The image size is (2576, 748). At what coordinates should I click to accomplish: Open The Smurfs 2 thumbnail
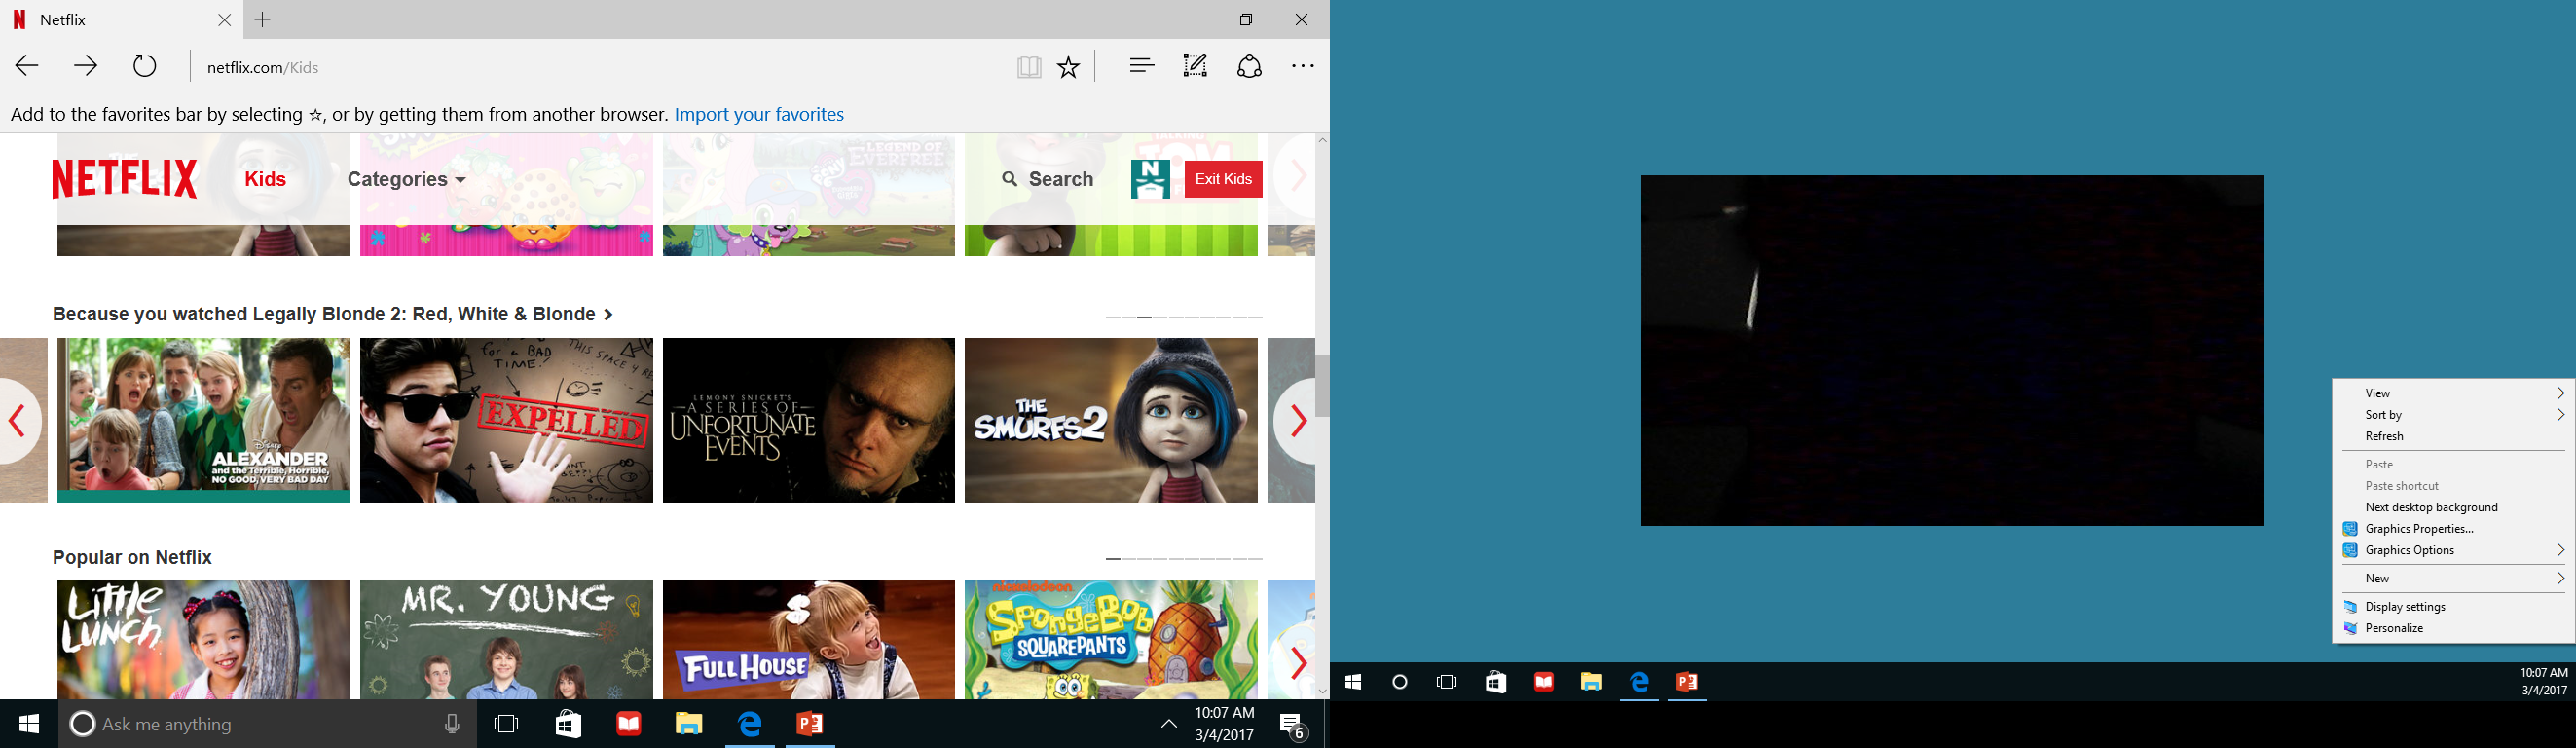pos(1111,420)
